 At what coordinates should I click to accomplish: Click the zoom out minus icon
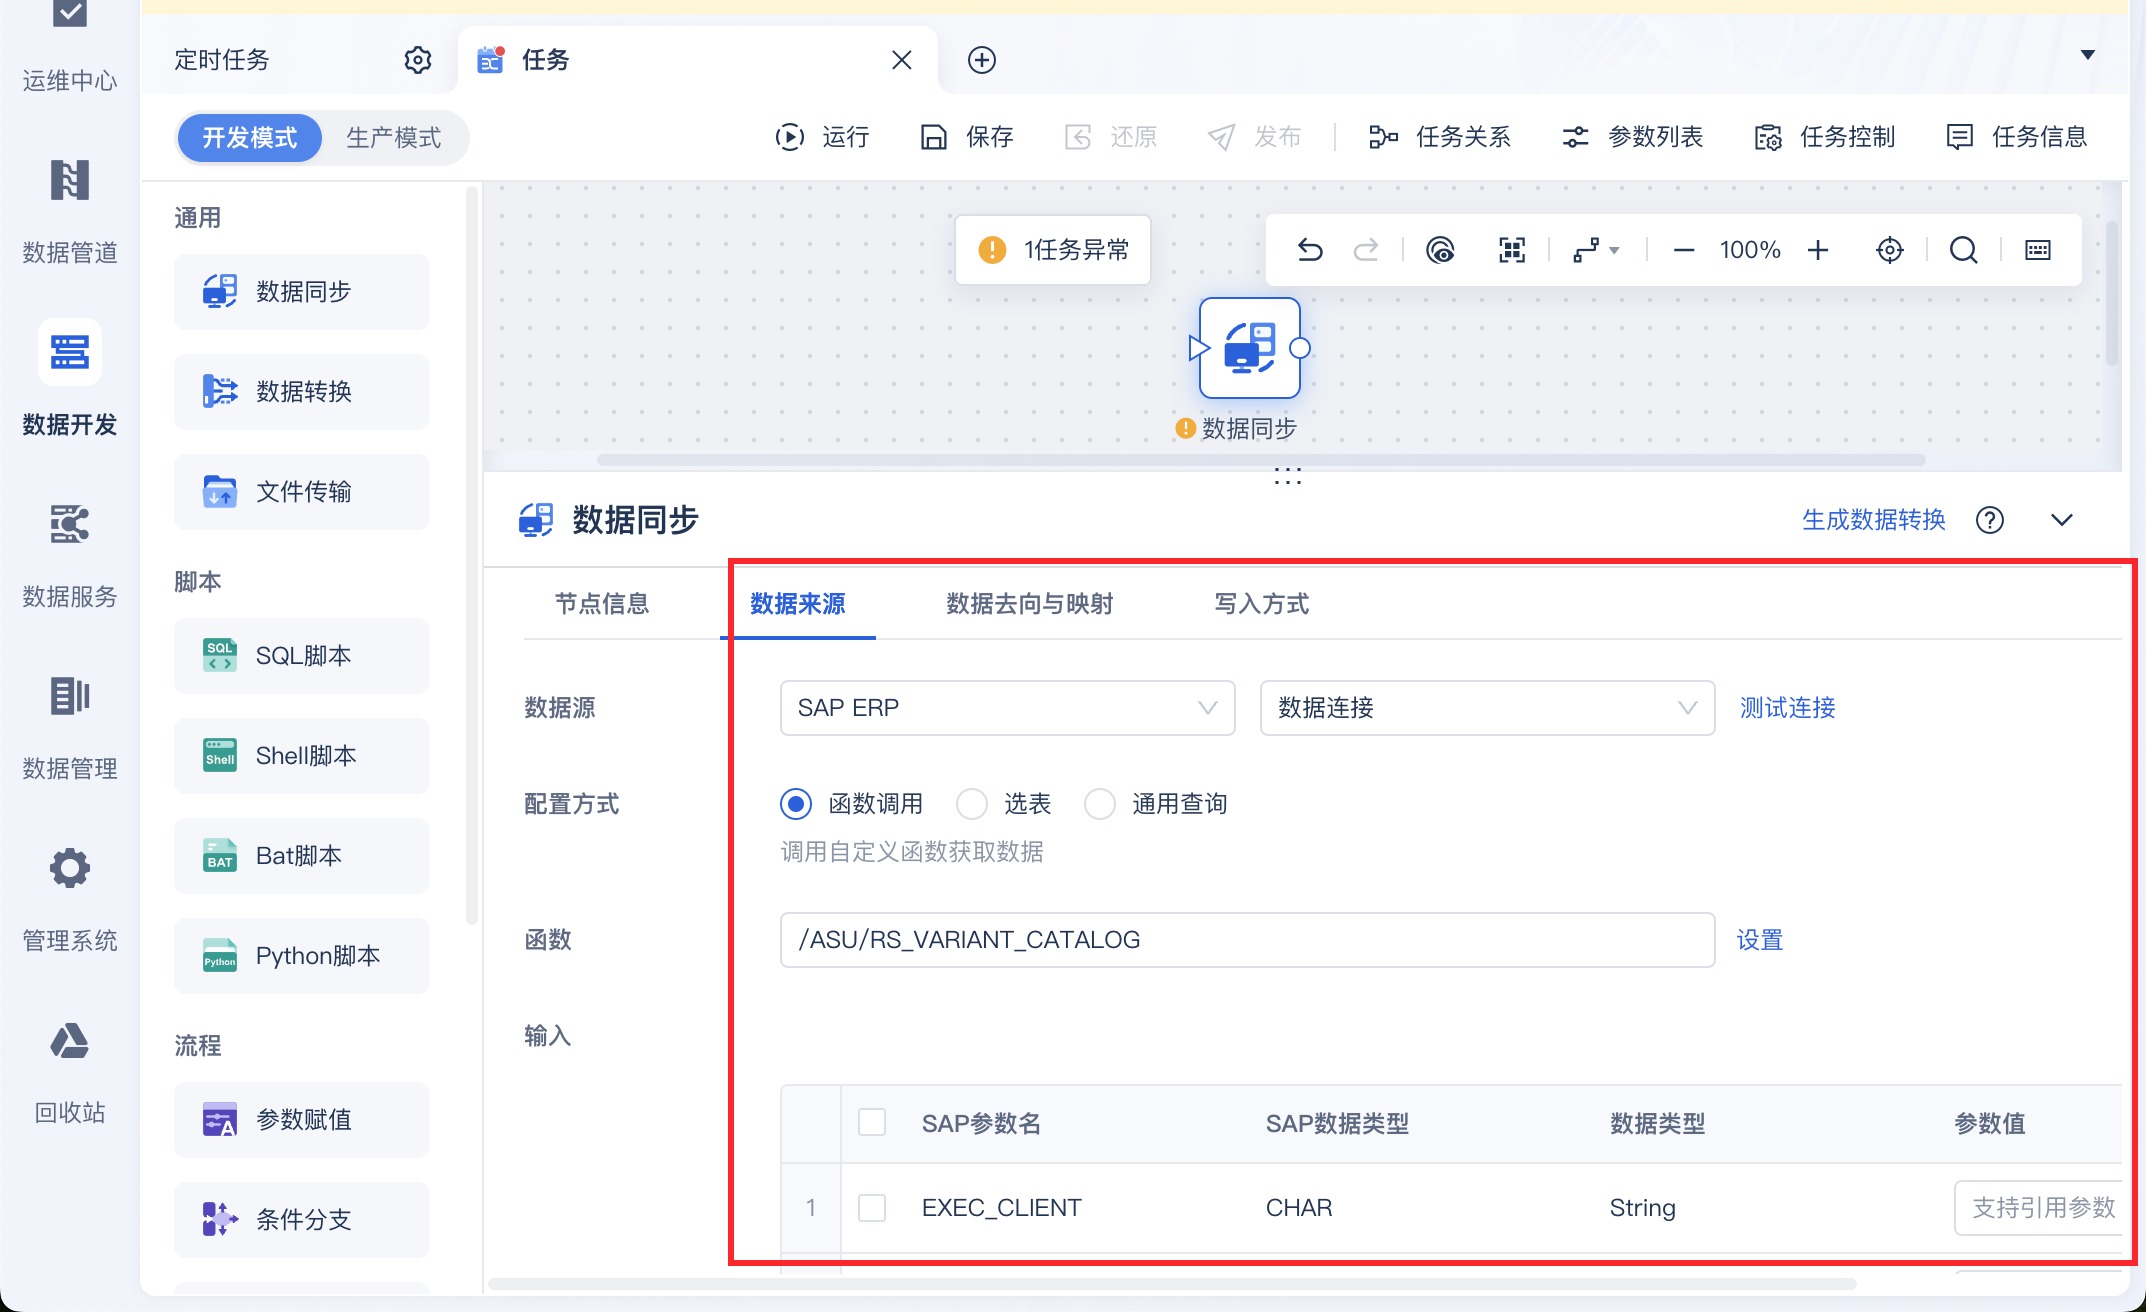(x=1684, y=250)
